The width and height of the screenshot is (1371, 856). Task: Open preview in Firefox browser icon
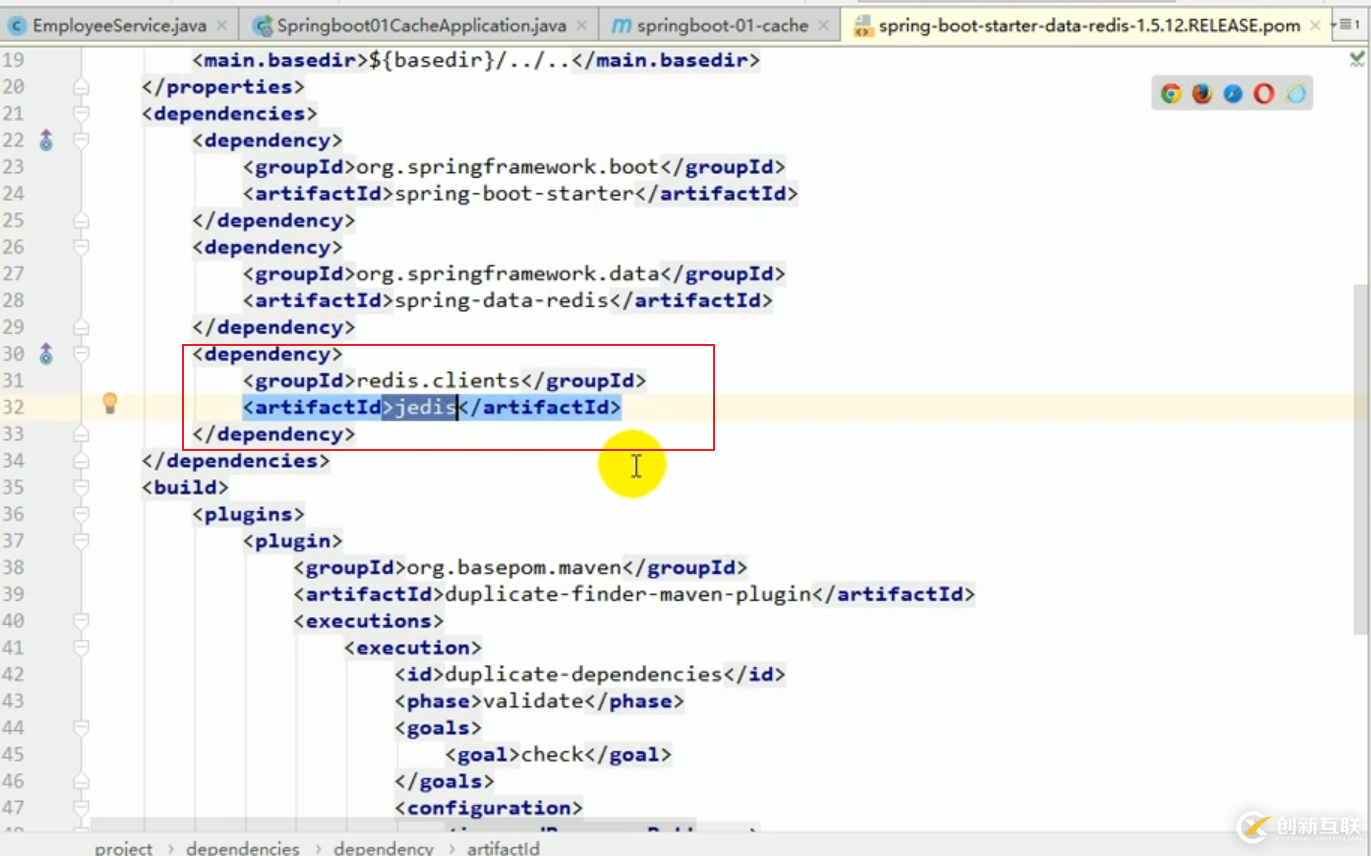point(1202,94)
